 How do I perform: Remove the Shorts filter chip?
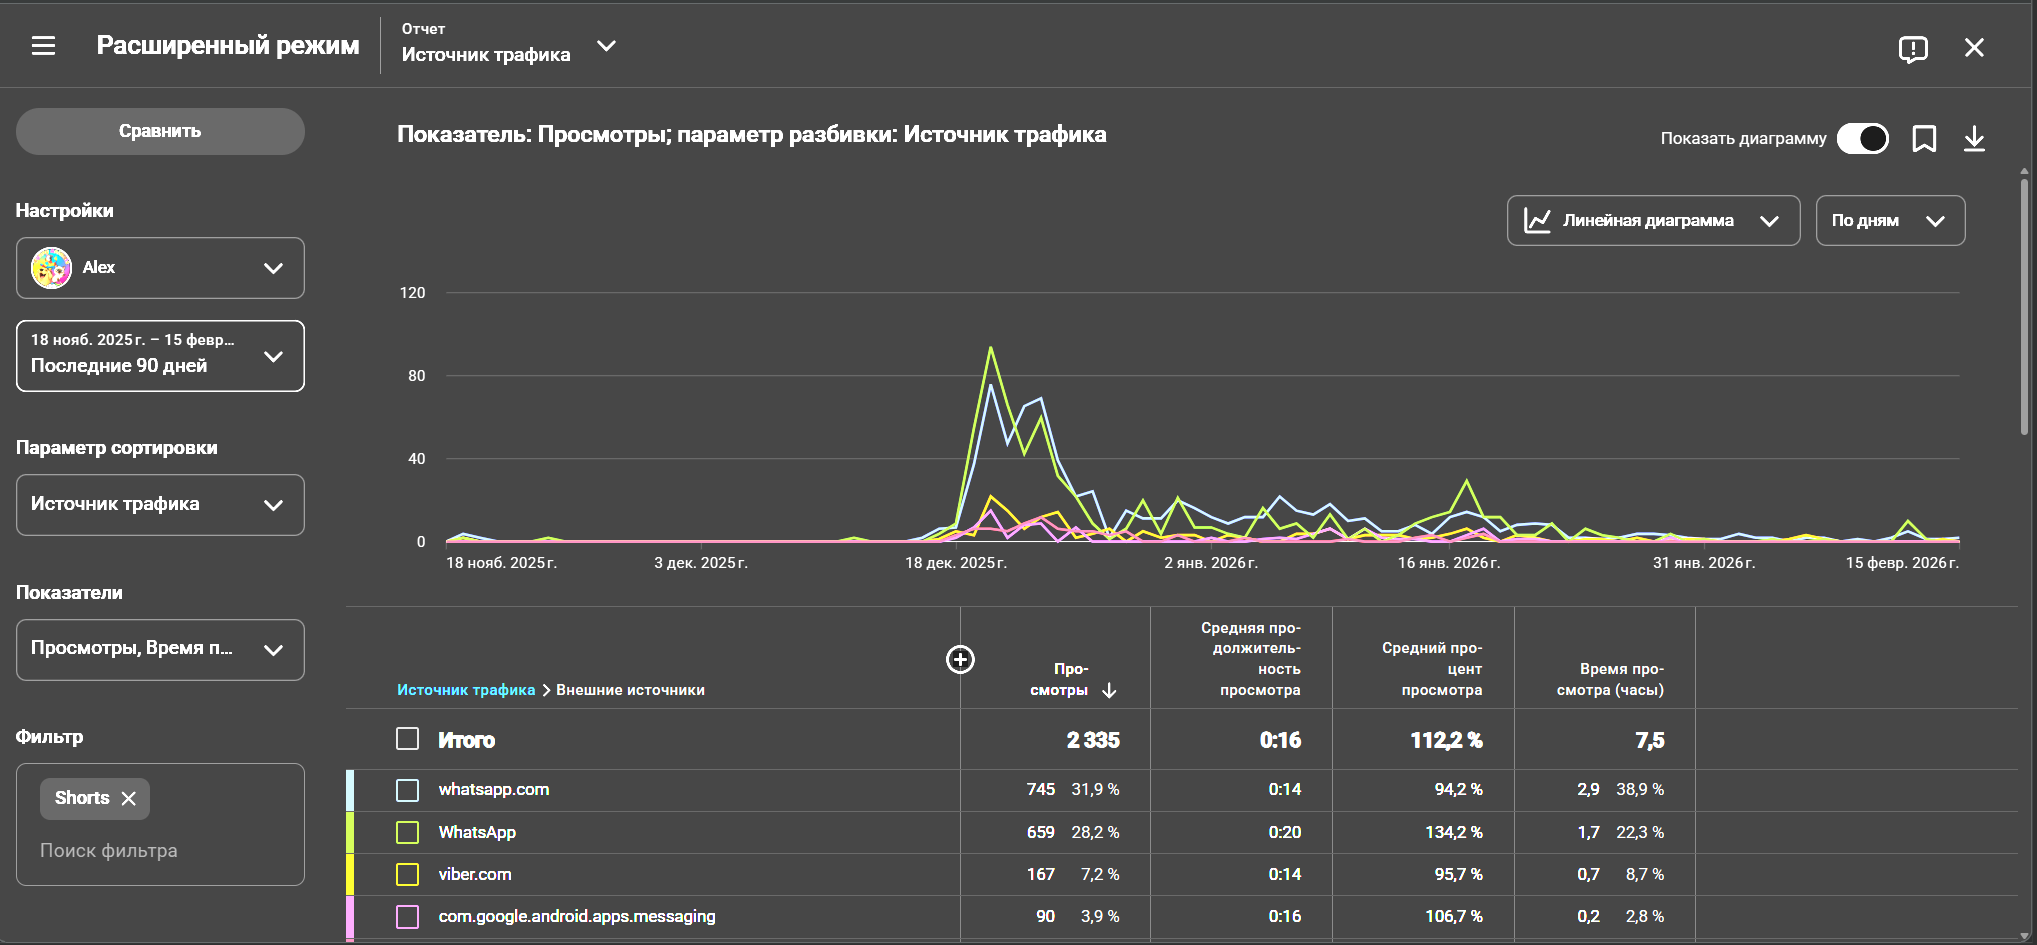point(128,798)
